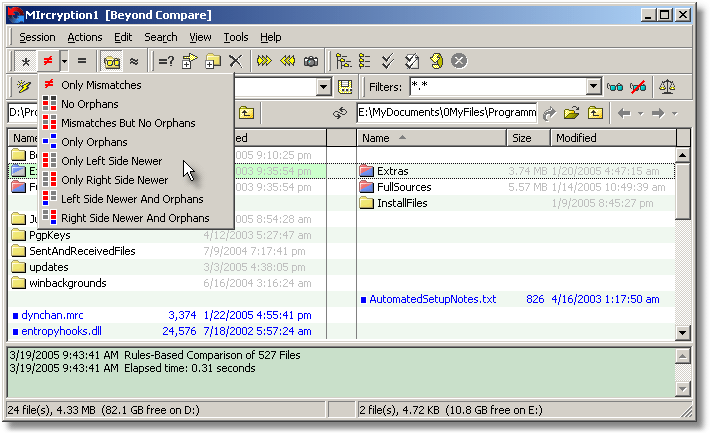
Task: Click the right pane up-one-level folder icon
Action: point(595,113)
